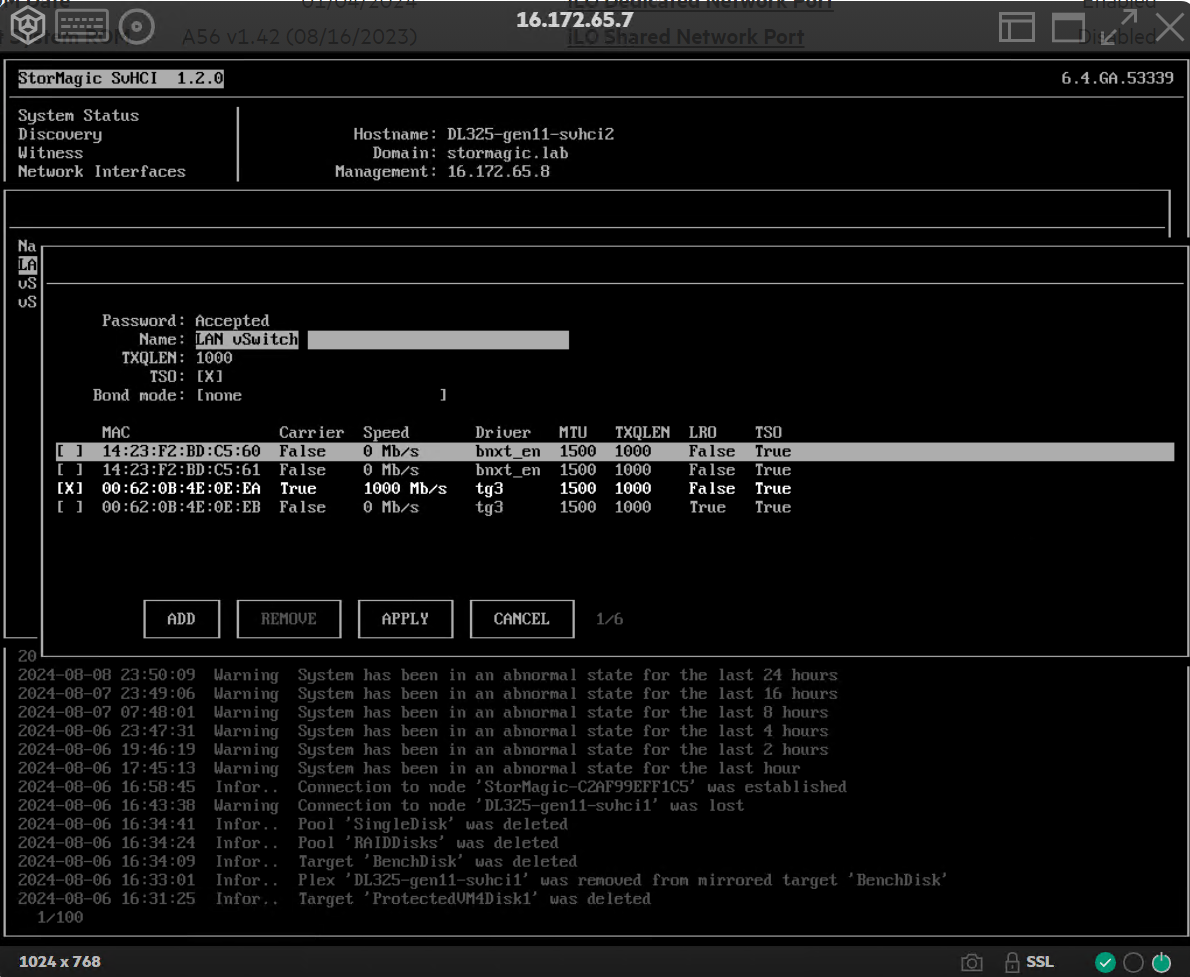Click the Password: Accepted status
1190x977 pixels.
click(185, 321)
